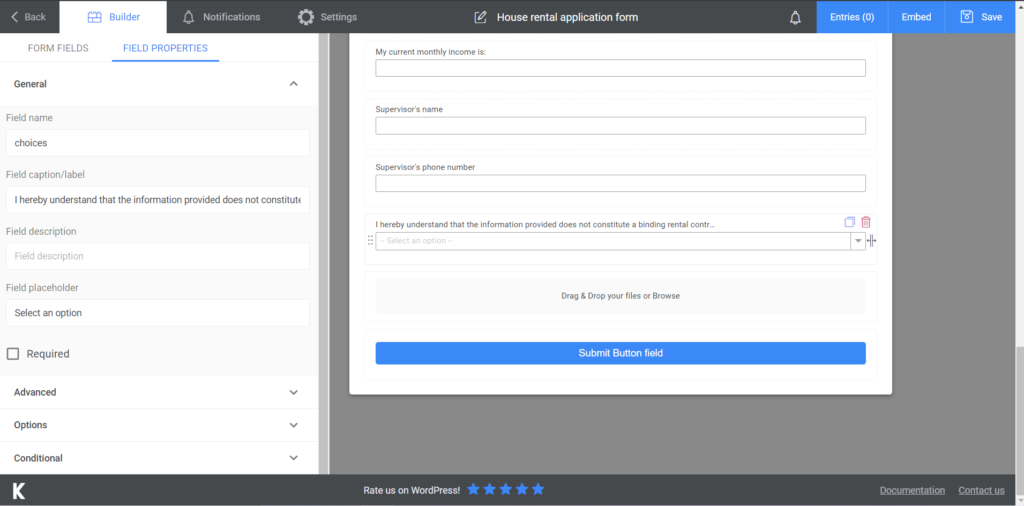The image size is (1024, 506).
Task: Open the Select an option dropdown
Action: coord(620,241)
